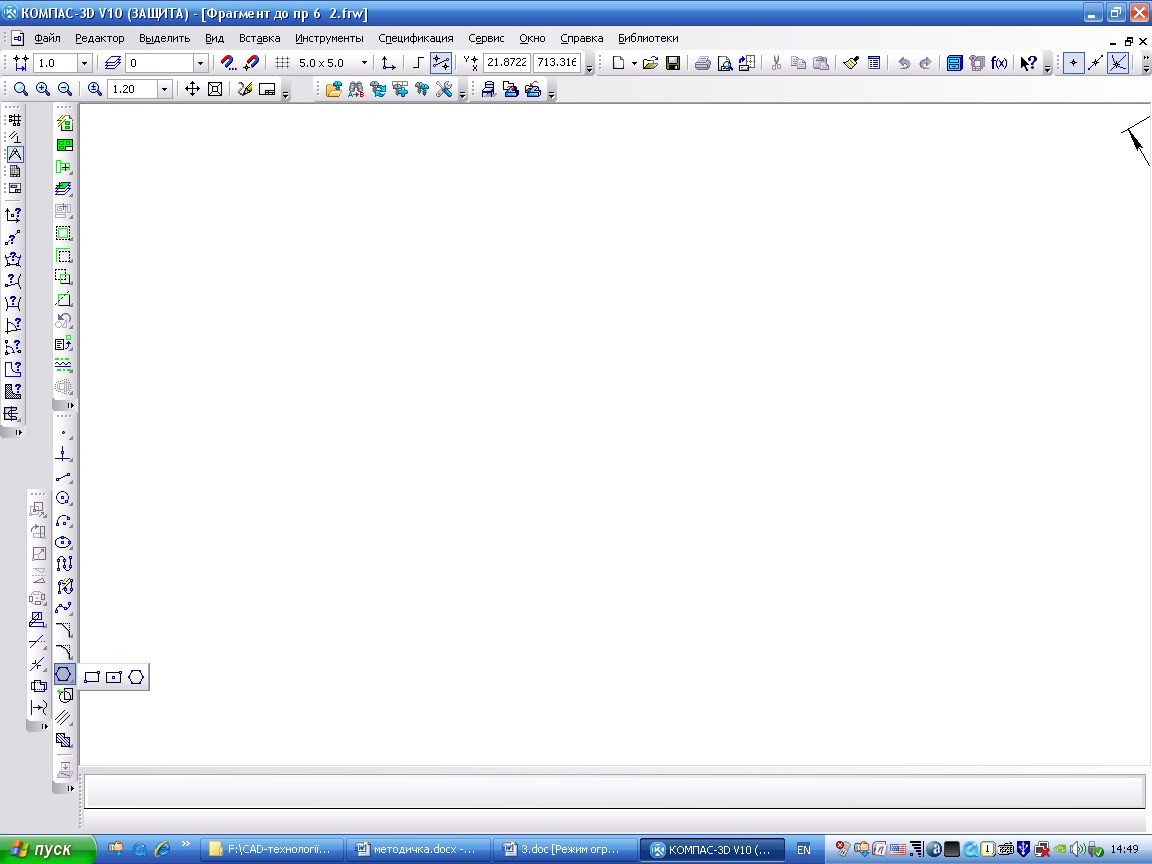Click the Redo arrow
The height and width of the screenshot is (864, 1152).
point(925,63)
